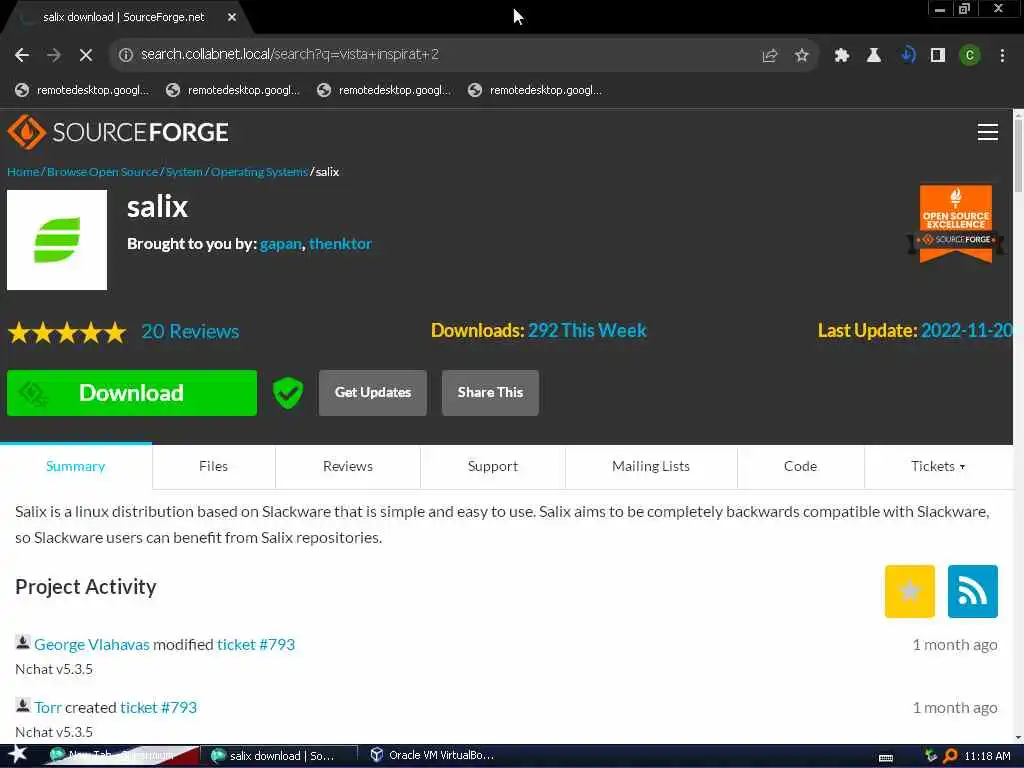Image resolution: width=1024 pixels, height=768 pixels.
Task: Click the yellow star favorite button
Action: click(910, 591)
